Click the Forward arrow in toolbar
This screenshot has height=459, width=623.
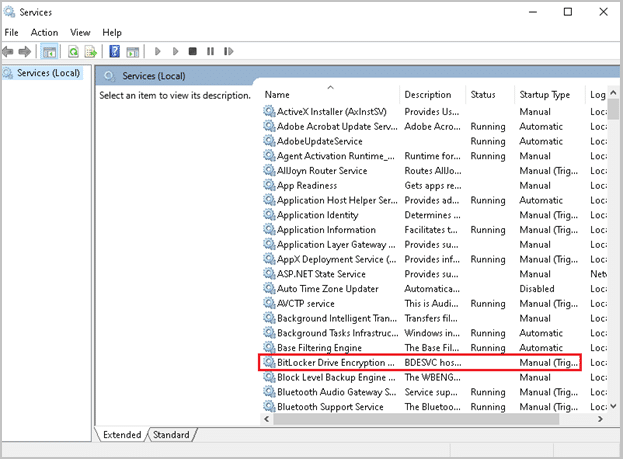click(x=24, y=51)
